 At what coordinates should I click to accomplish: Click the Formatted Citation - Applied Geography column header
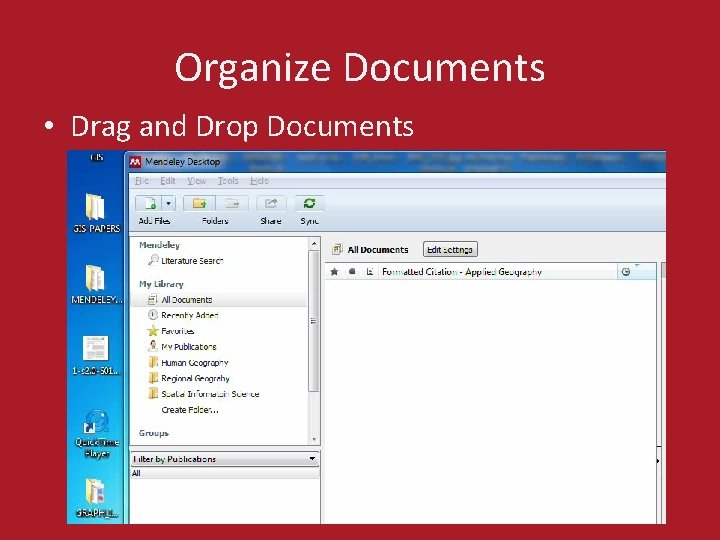click(x=462, y=271)
